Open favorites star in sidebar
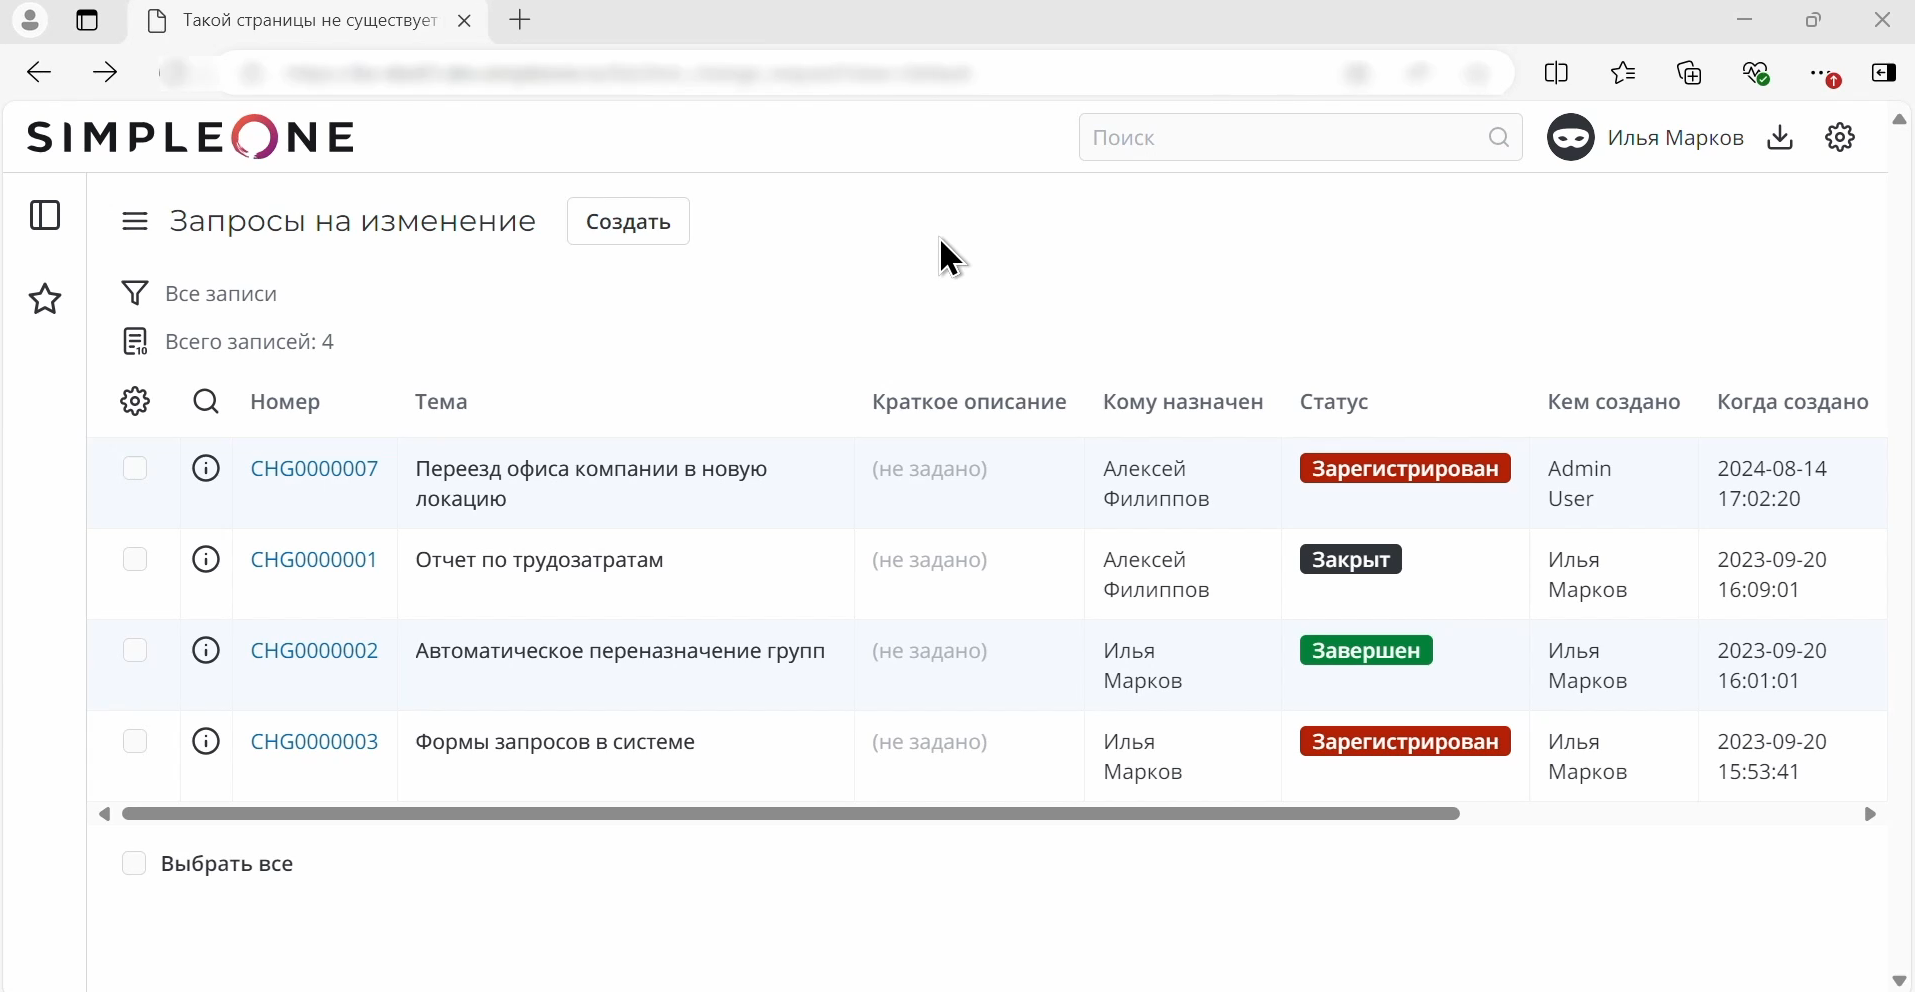This screenshot has width=1915, height=992. pos(46,299)
